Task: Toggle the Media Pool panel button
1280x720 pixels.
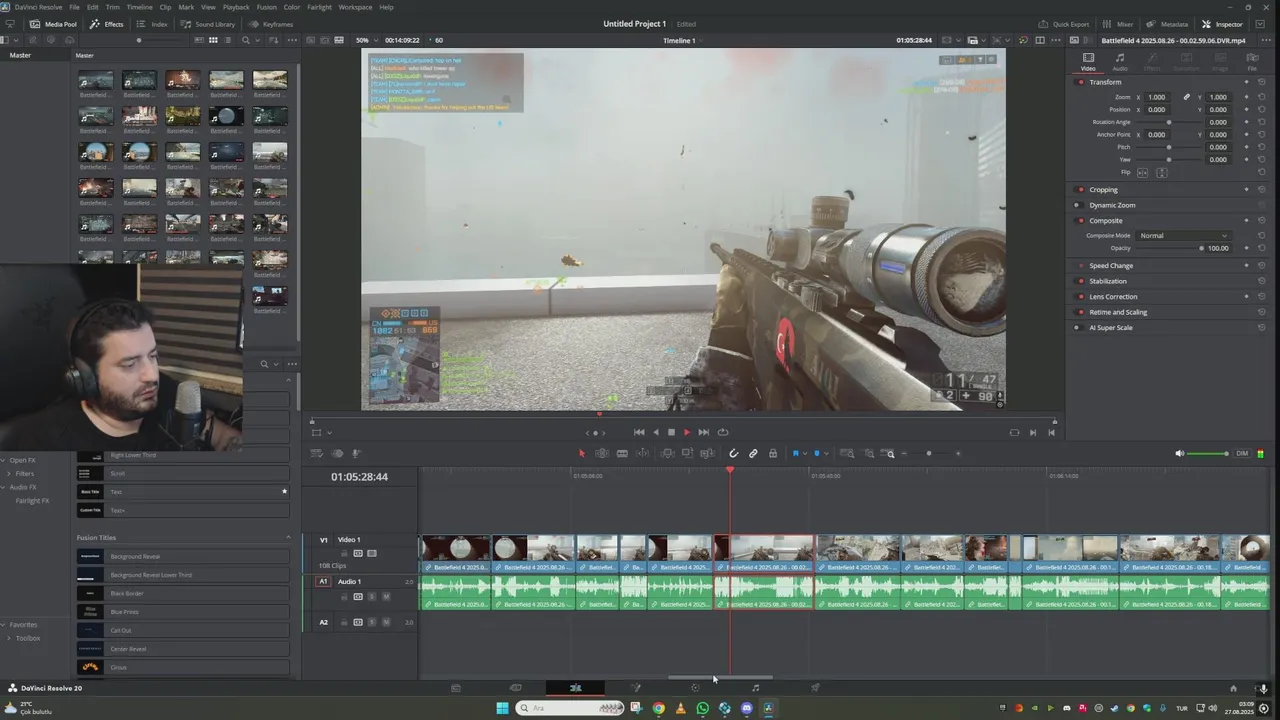Action: (53, 24)
